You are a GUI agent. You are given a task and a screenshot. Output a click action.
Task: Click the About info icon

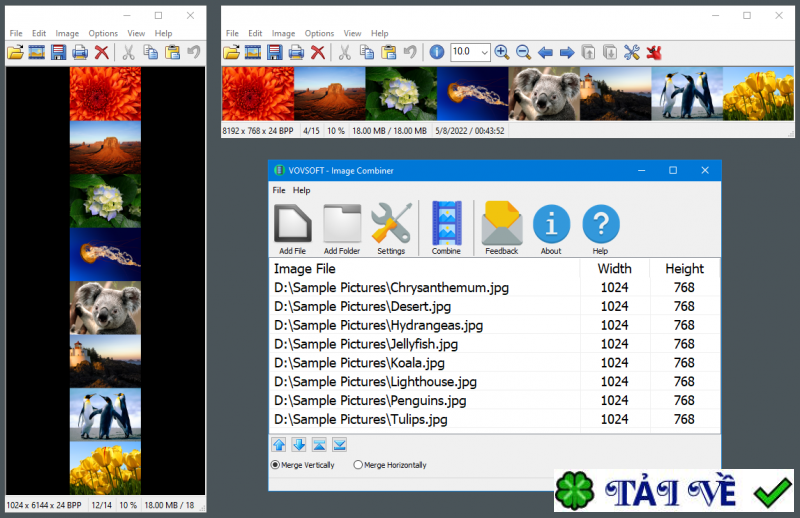click(551, 229)
